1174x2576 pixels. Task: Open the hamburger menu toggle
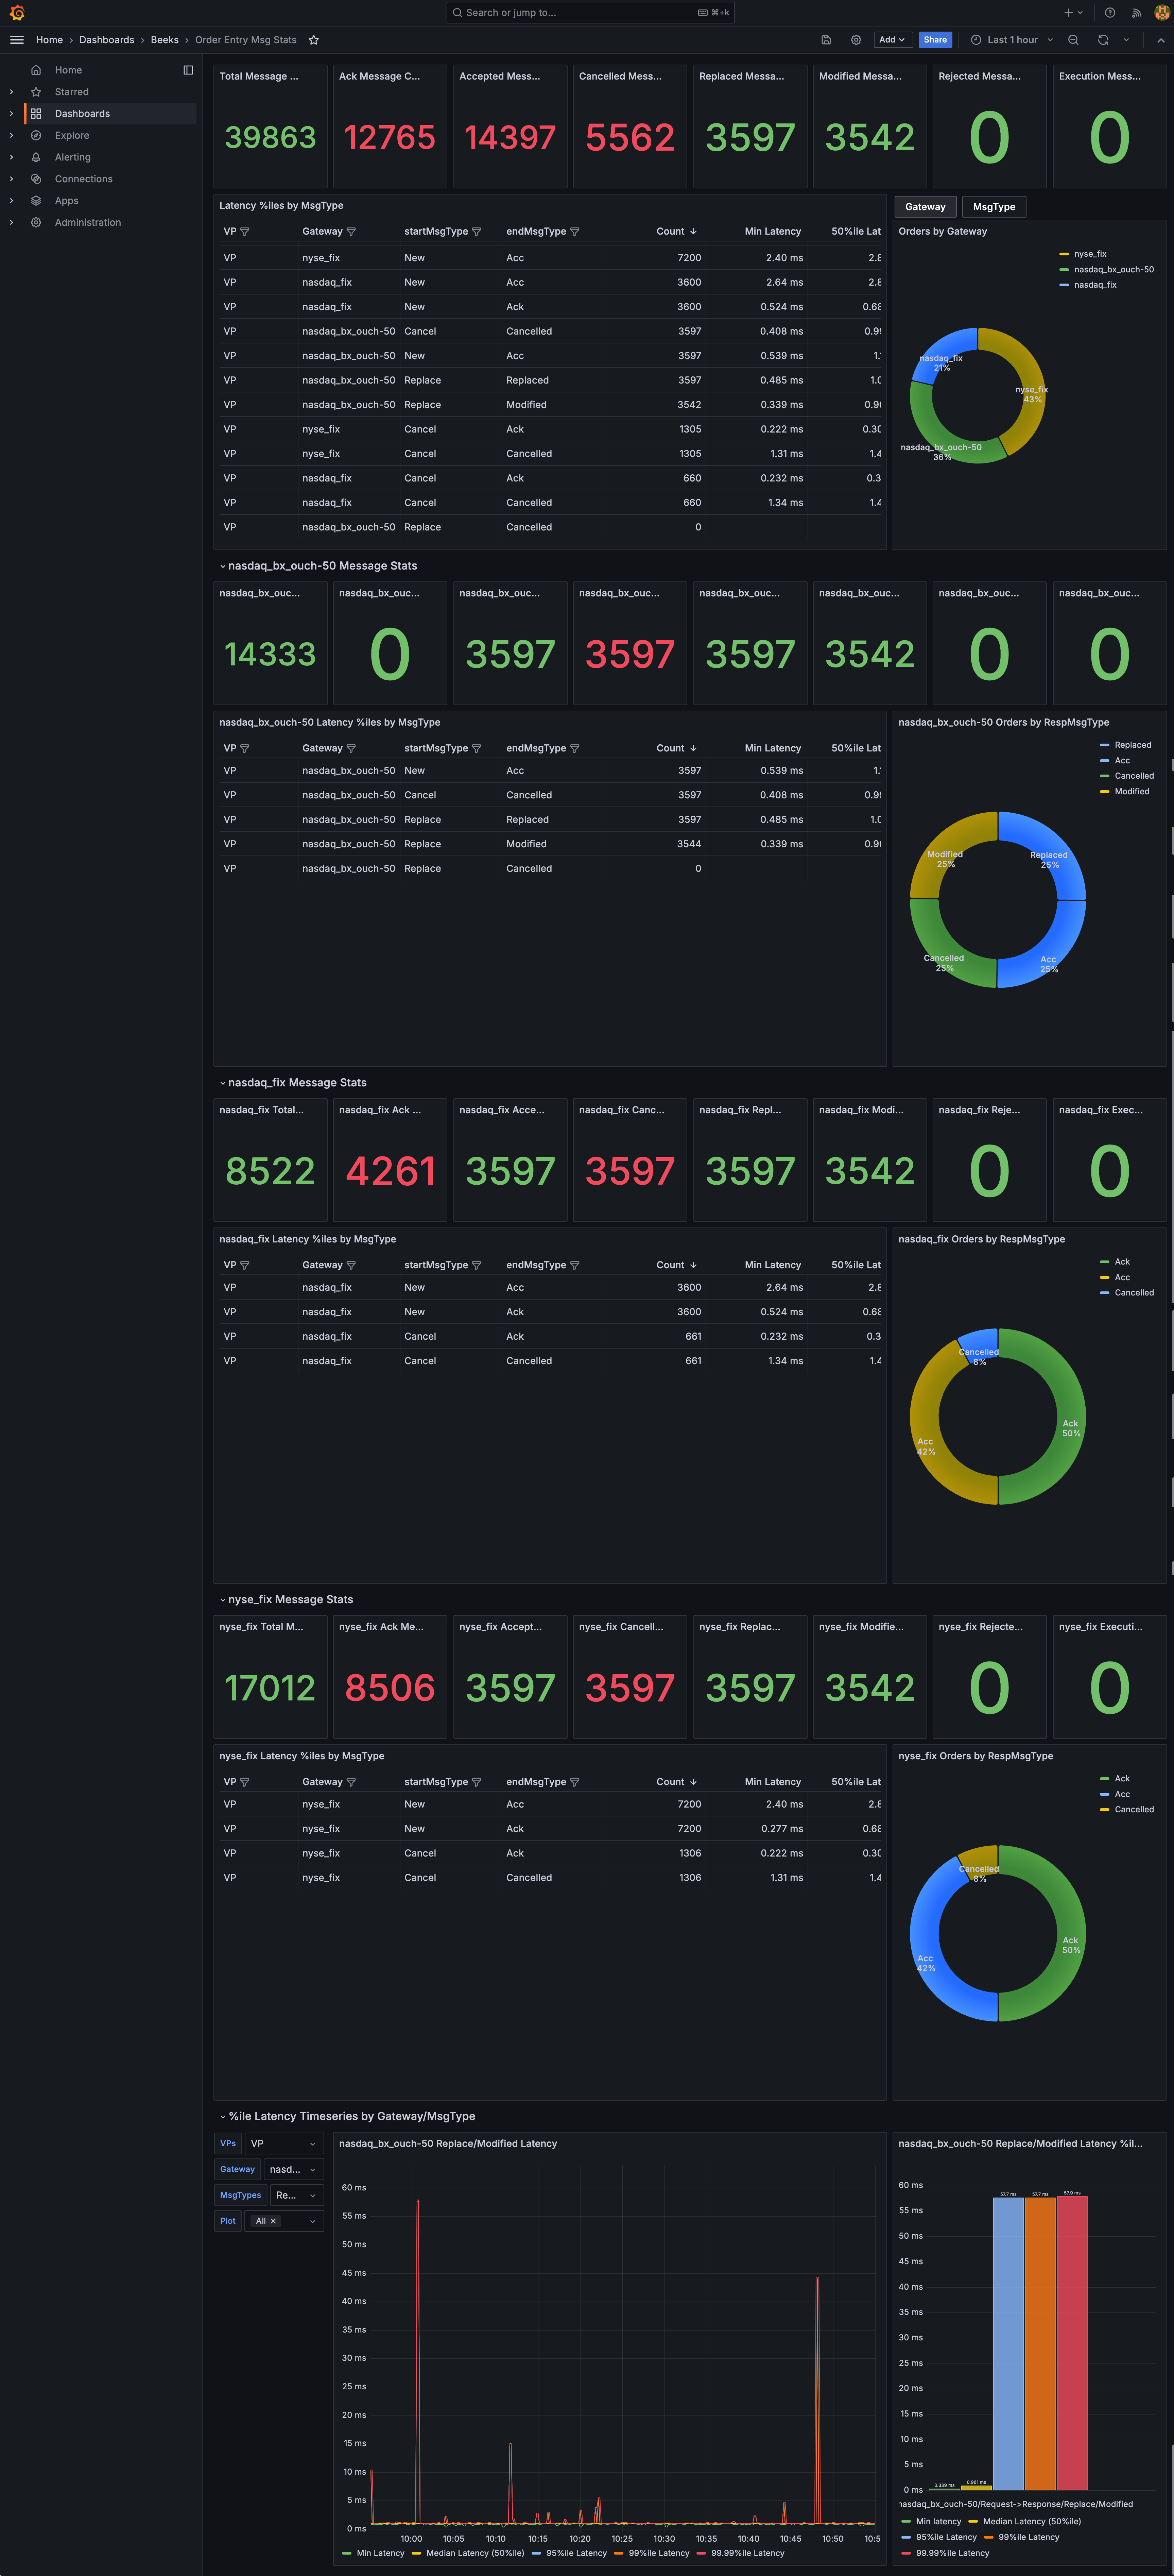pyautogui.click(x=17, y=40)
